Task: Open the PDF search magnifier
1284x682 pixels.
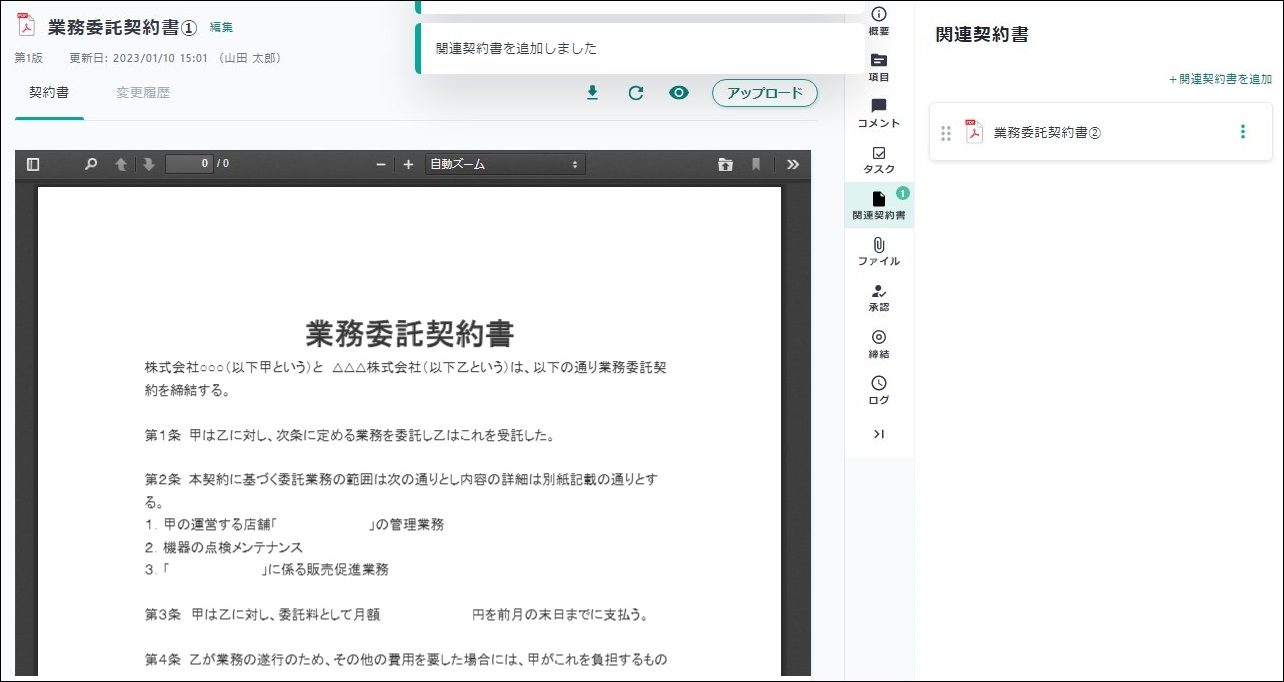Action: (91, 164)
